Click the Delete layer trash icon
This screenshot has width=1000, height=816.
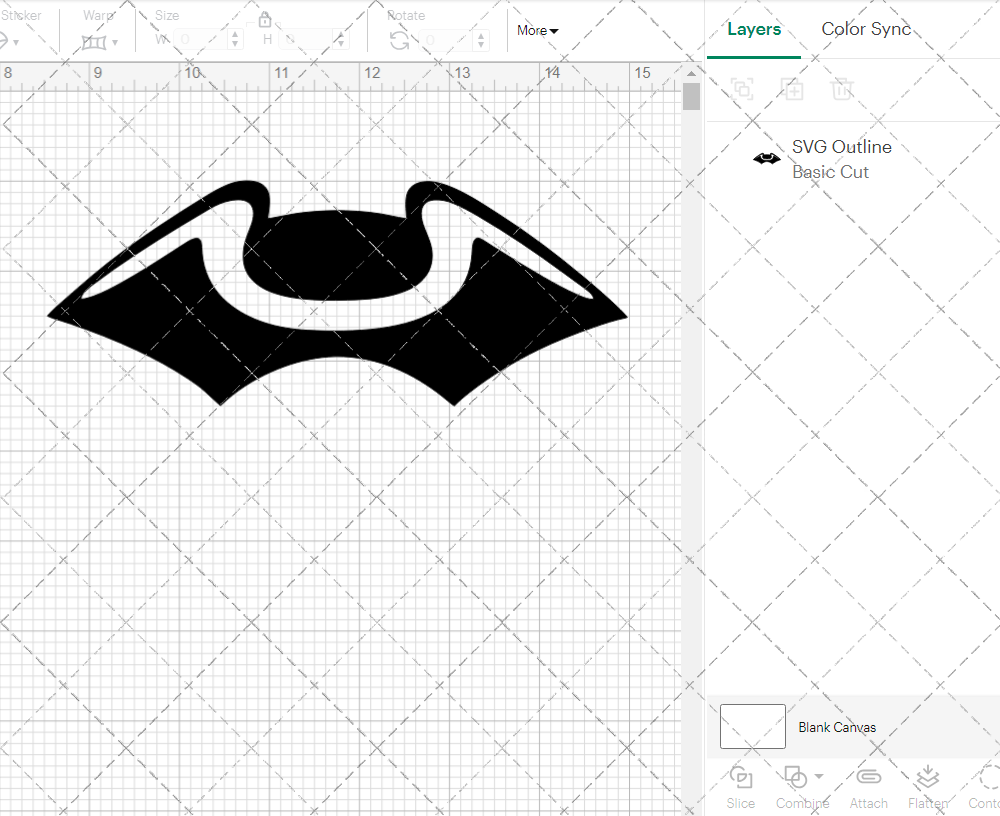842,89
